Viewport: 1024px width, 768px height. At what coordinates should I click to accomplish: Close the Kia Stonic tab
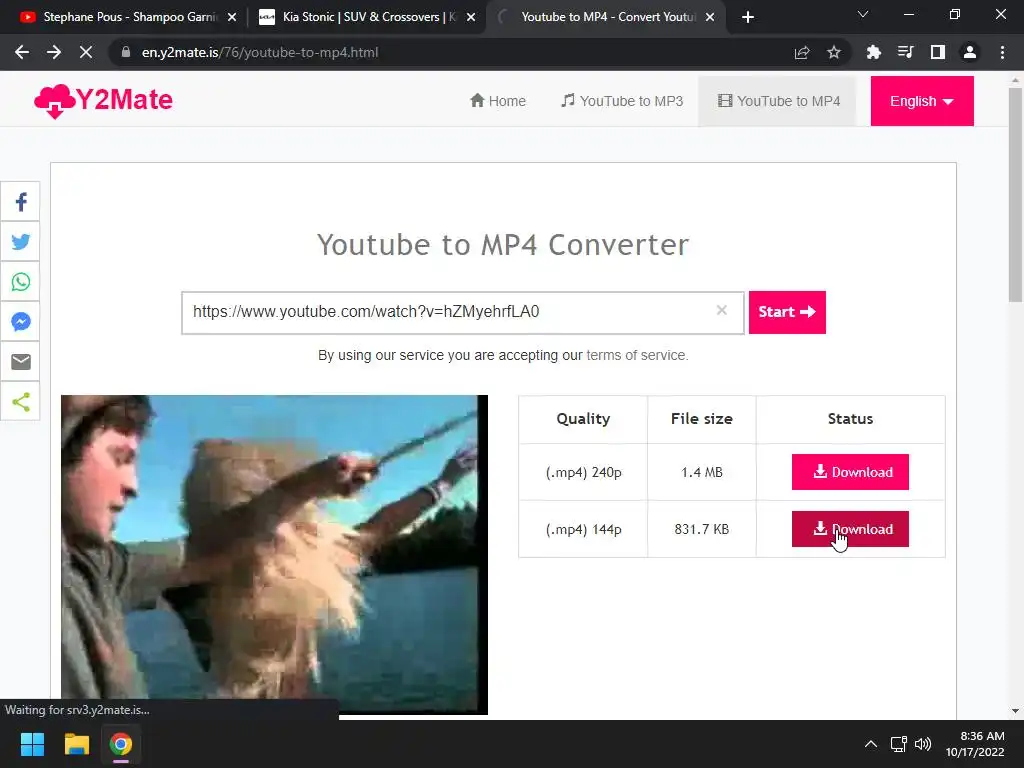[471, 18]
